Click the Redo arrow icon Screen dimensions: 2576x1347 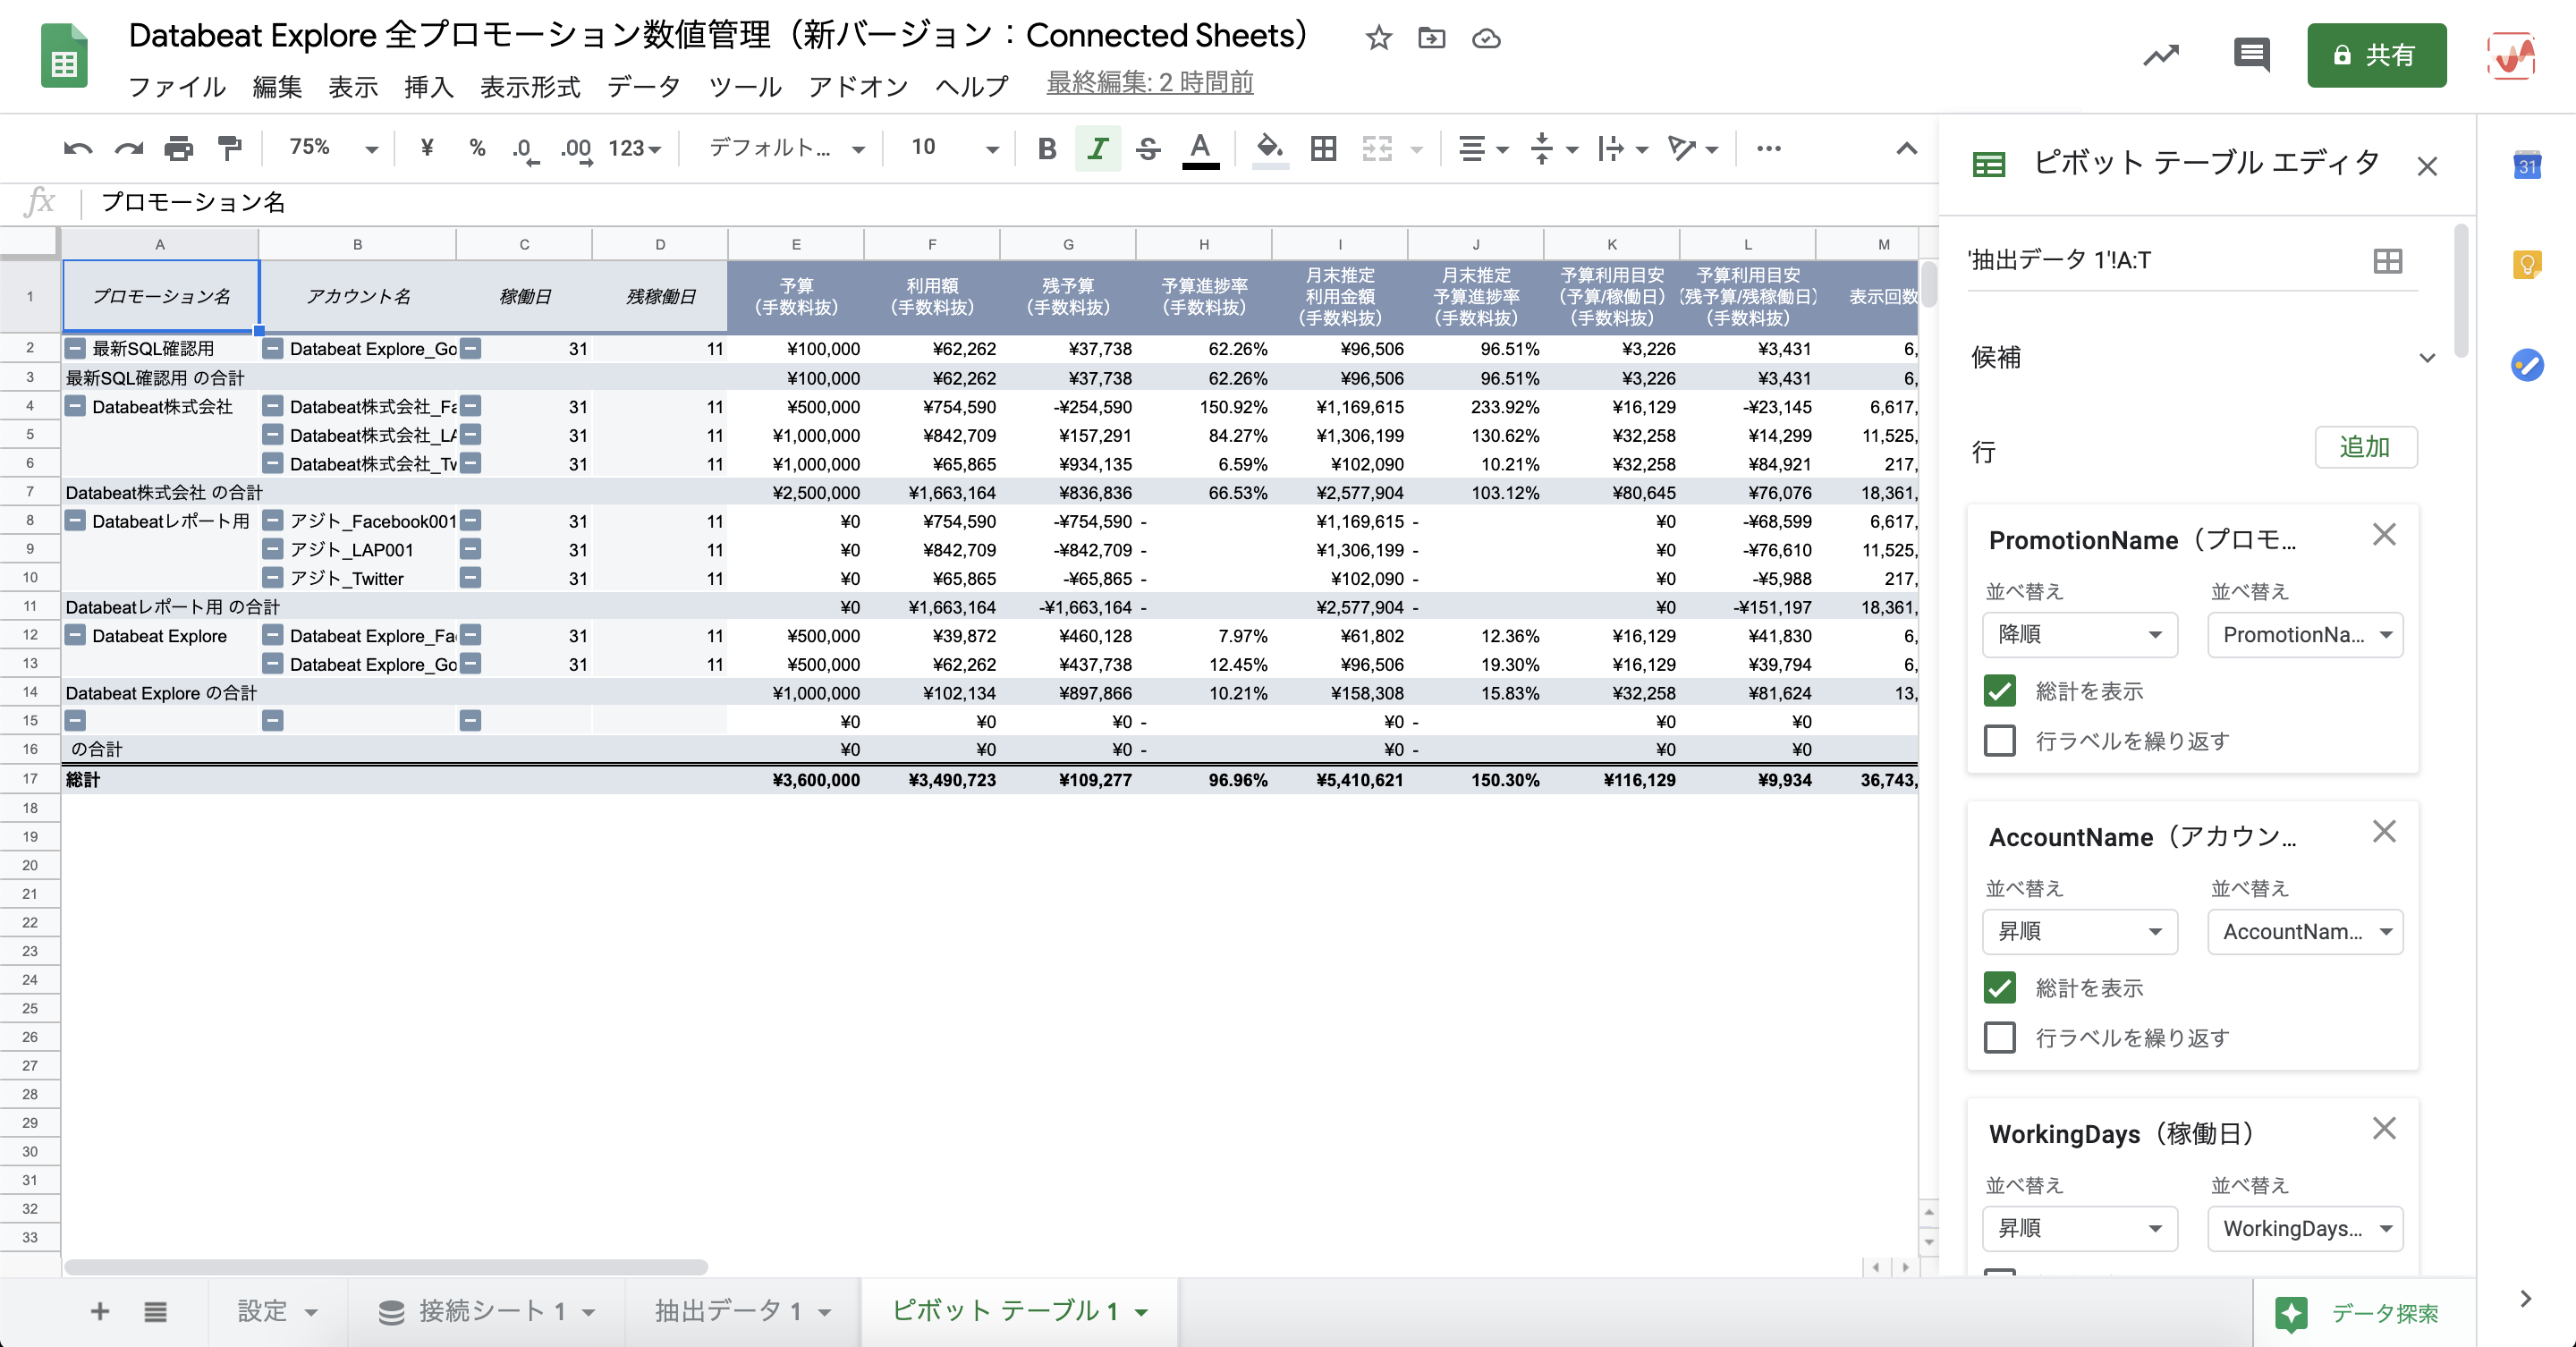[x=128, y=149]
